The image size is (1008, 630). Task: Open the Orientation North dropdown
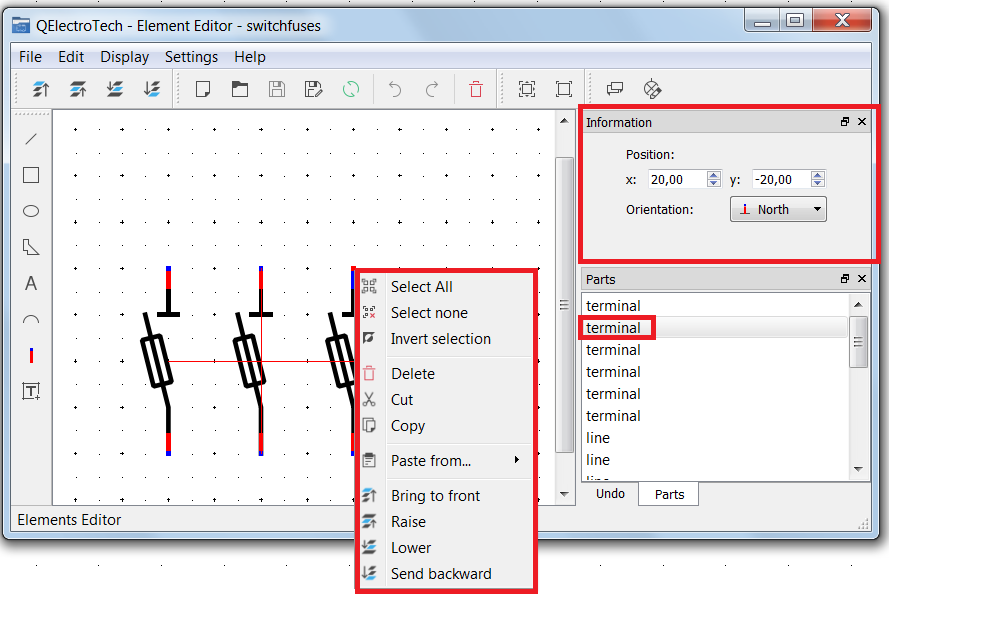point(778,209)
